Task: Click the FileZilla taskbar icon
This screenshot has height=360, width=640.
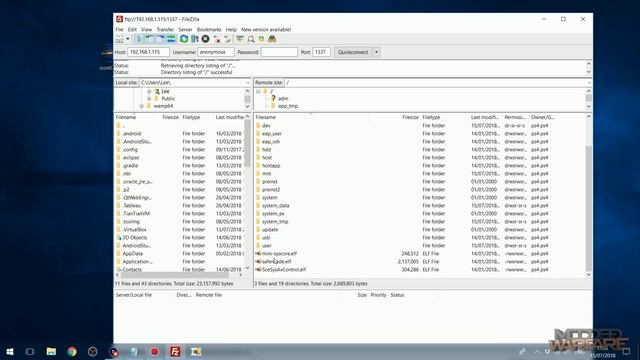Action: [175, 351]
